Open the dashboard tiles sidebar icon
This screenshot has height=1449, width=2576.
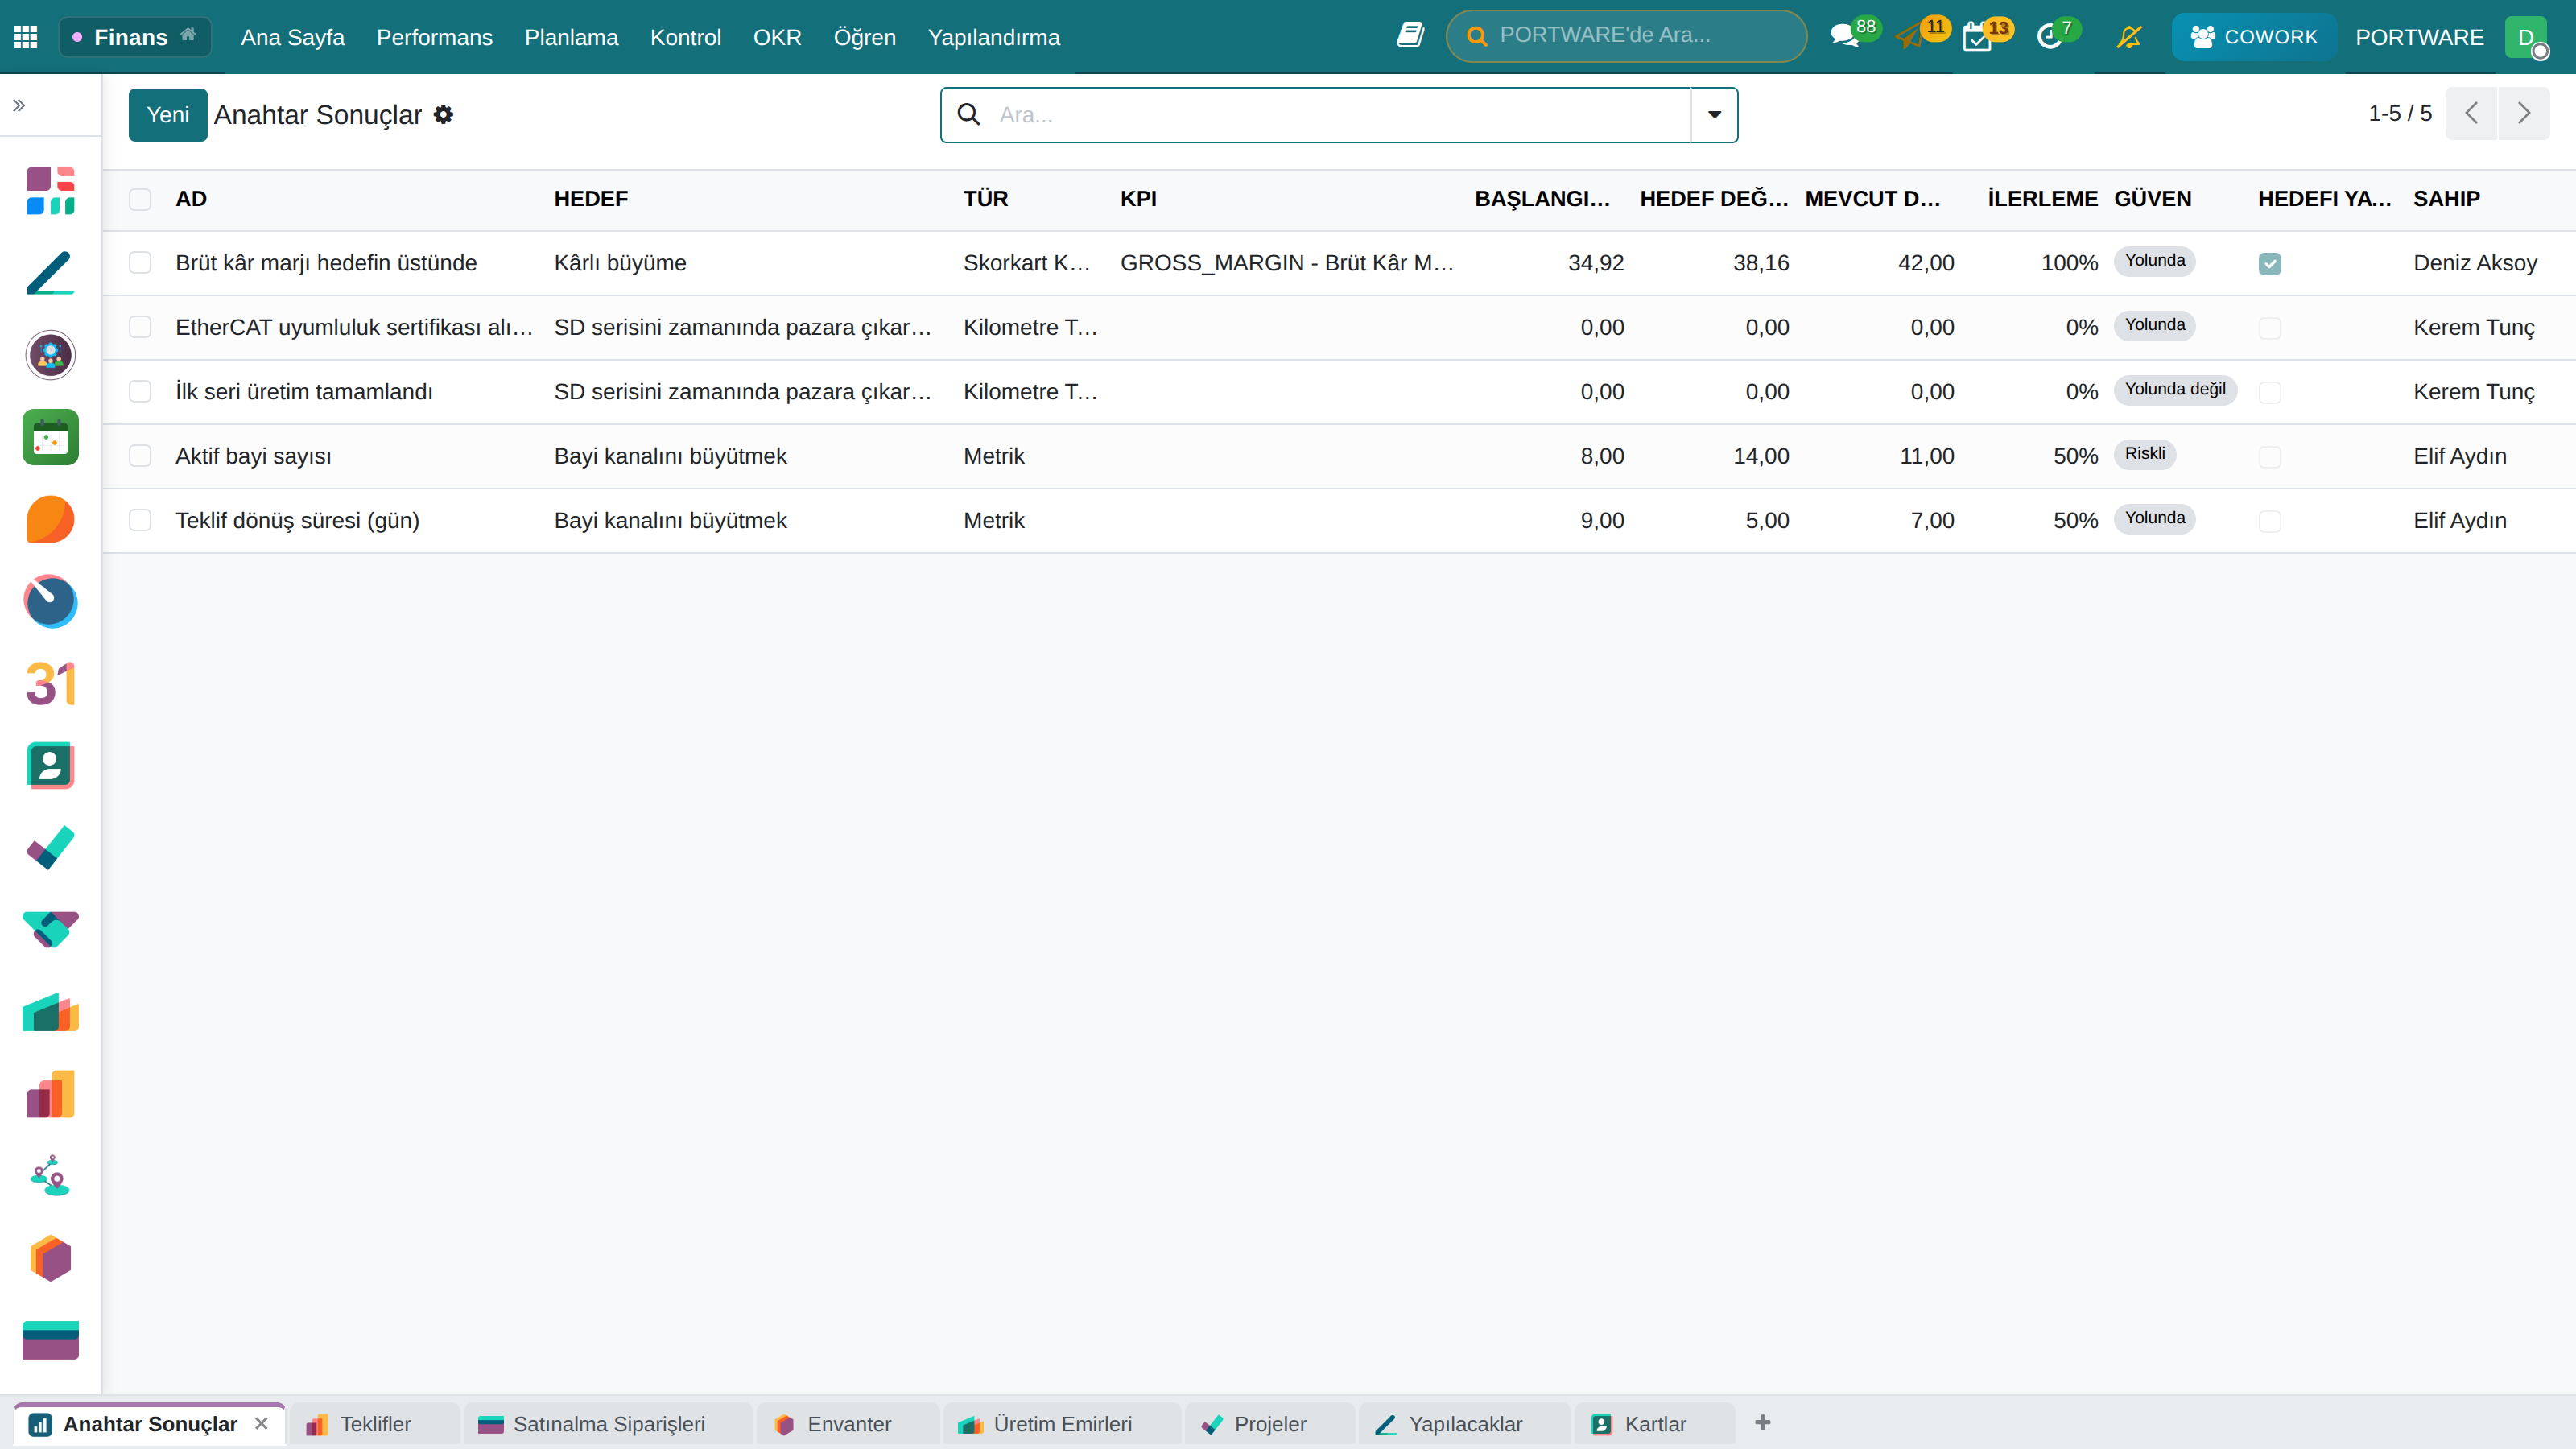50,190
